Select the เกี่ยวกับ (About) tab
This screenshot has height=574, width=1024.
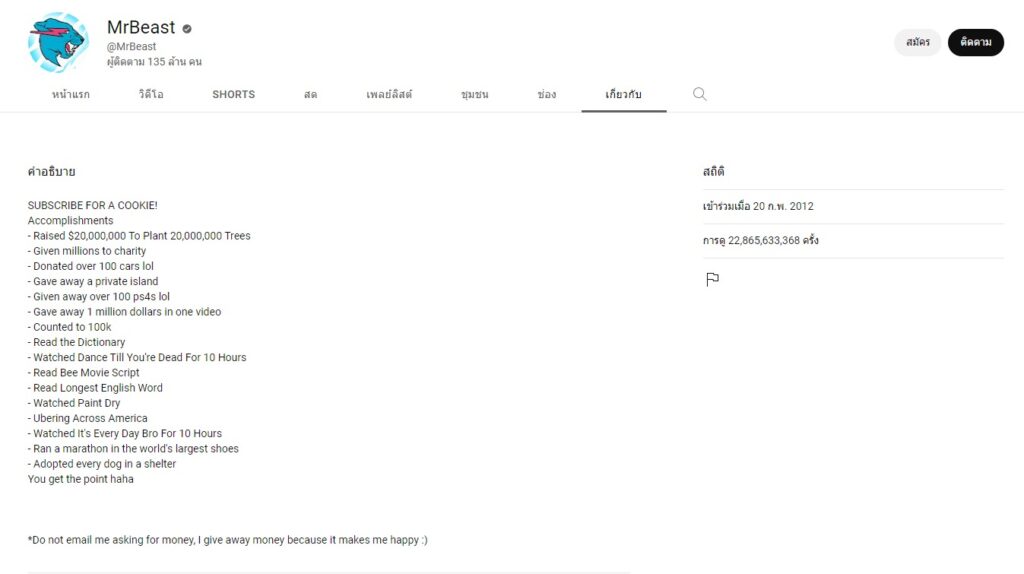(x=623, y=95)
